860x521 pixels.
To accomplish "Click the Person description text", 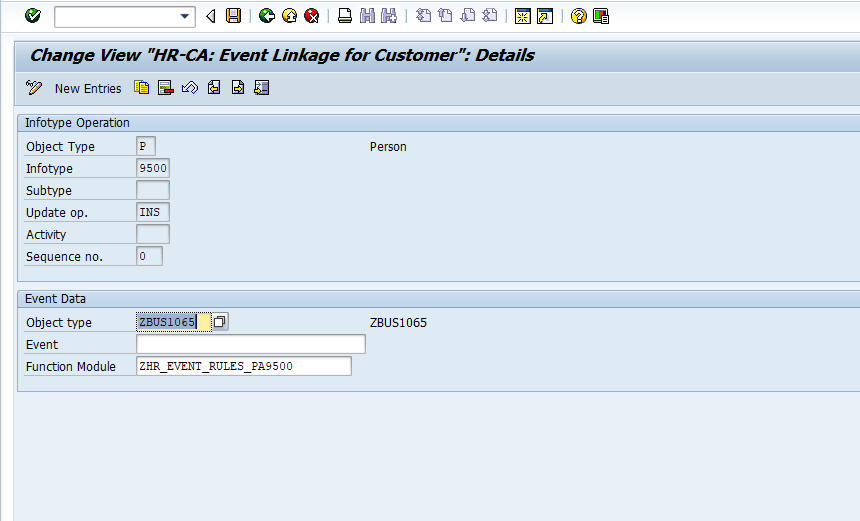I will (x=388, y=146).
